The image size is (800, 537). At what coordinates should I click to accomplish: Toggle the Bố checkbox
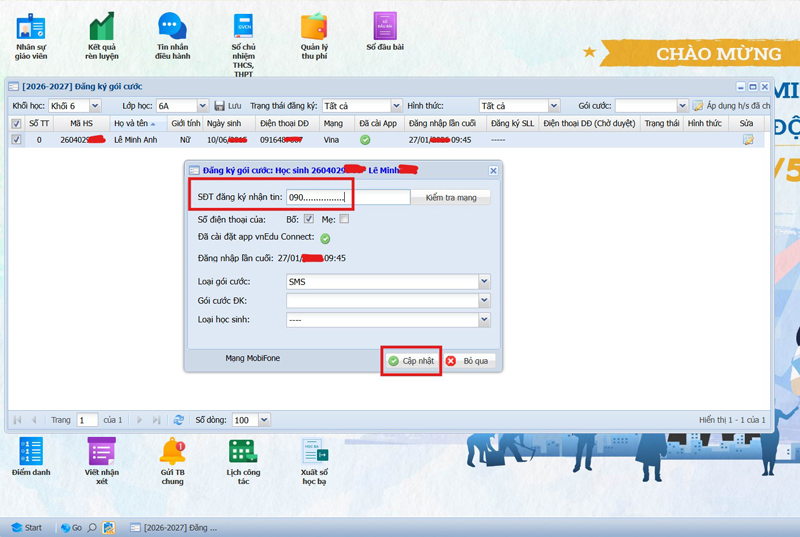(x=309, y=219)
